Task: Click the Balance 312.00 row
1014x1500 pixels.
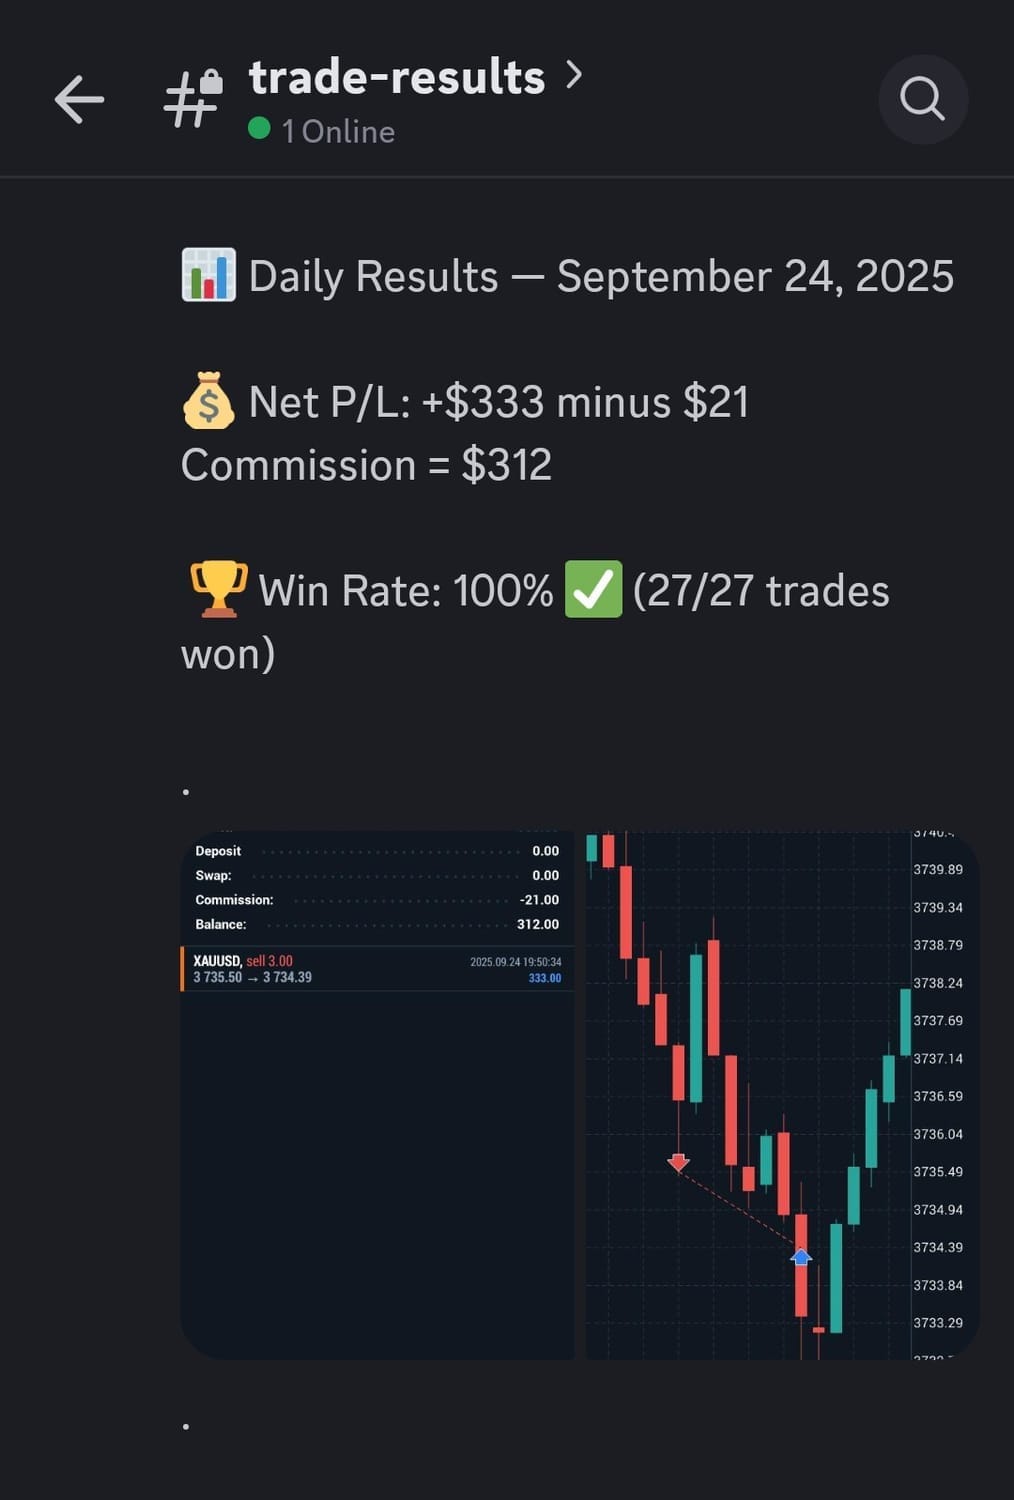Action: (x=377, y=925)
